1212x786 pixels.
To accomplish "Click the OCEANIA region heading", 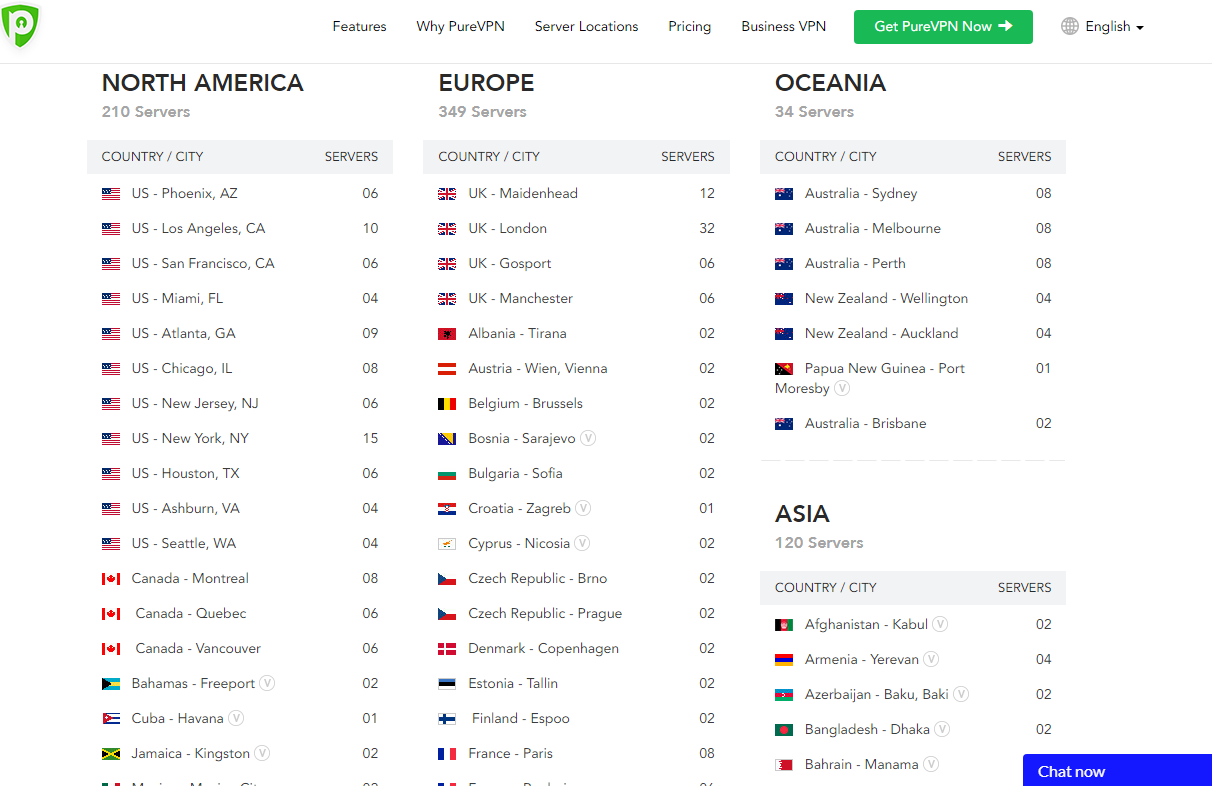I will pyautogui.click(x=831, y=83).
